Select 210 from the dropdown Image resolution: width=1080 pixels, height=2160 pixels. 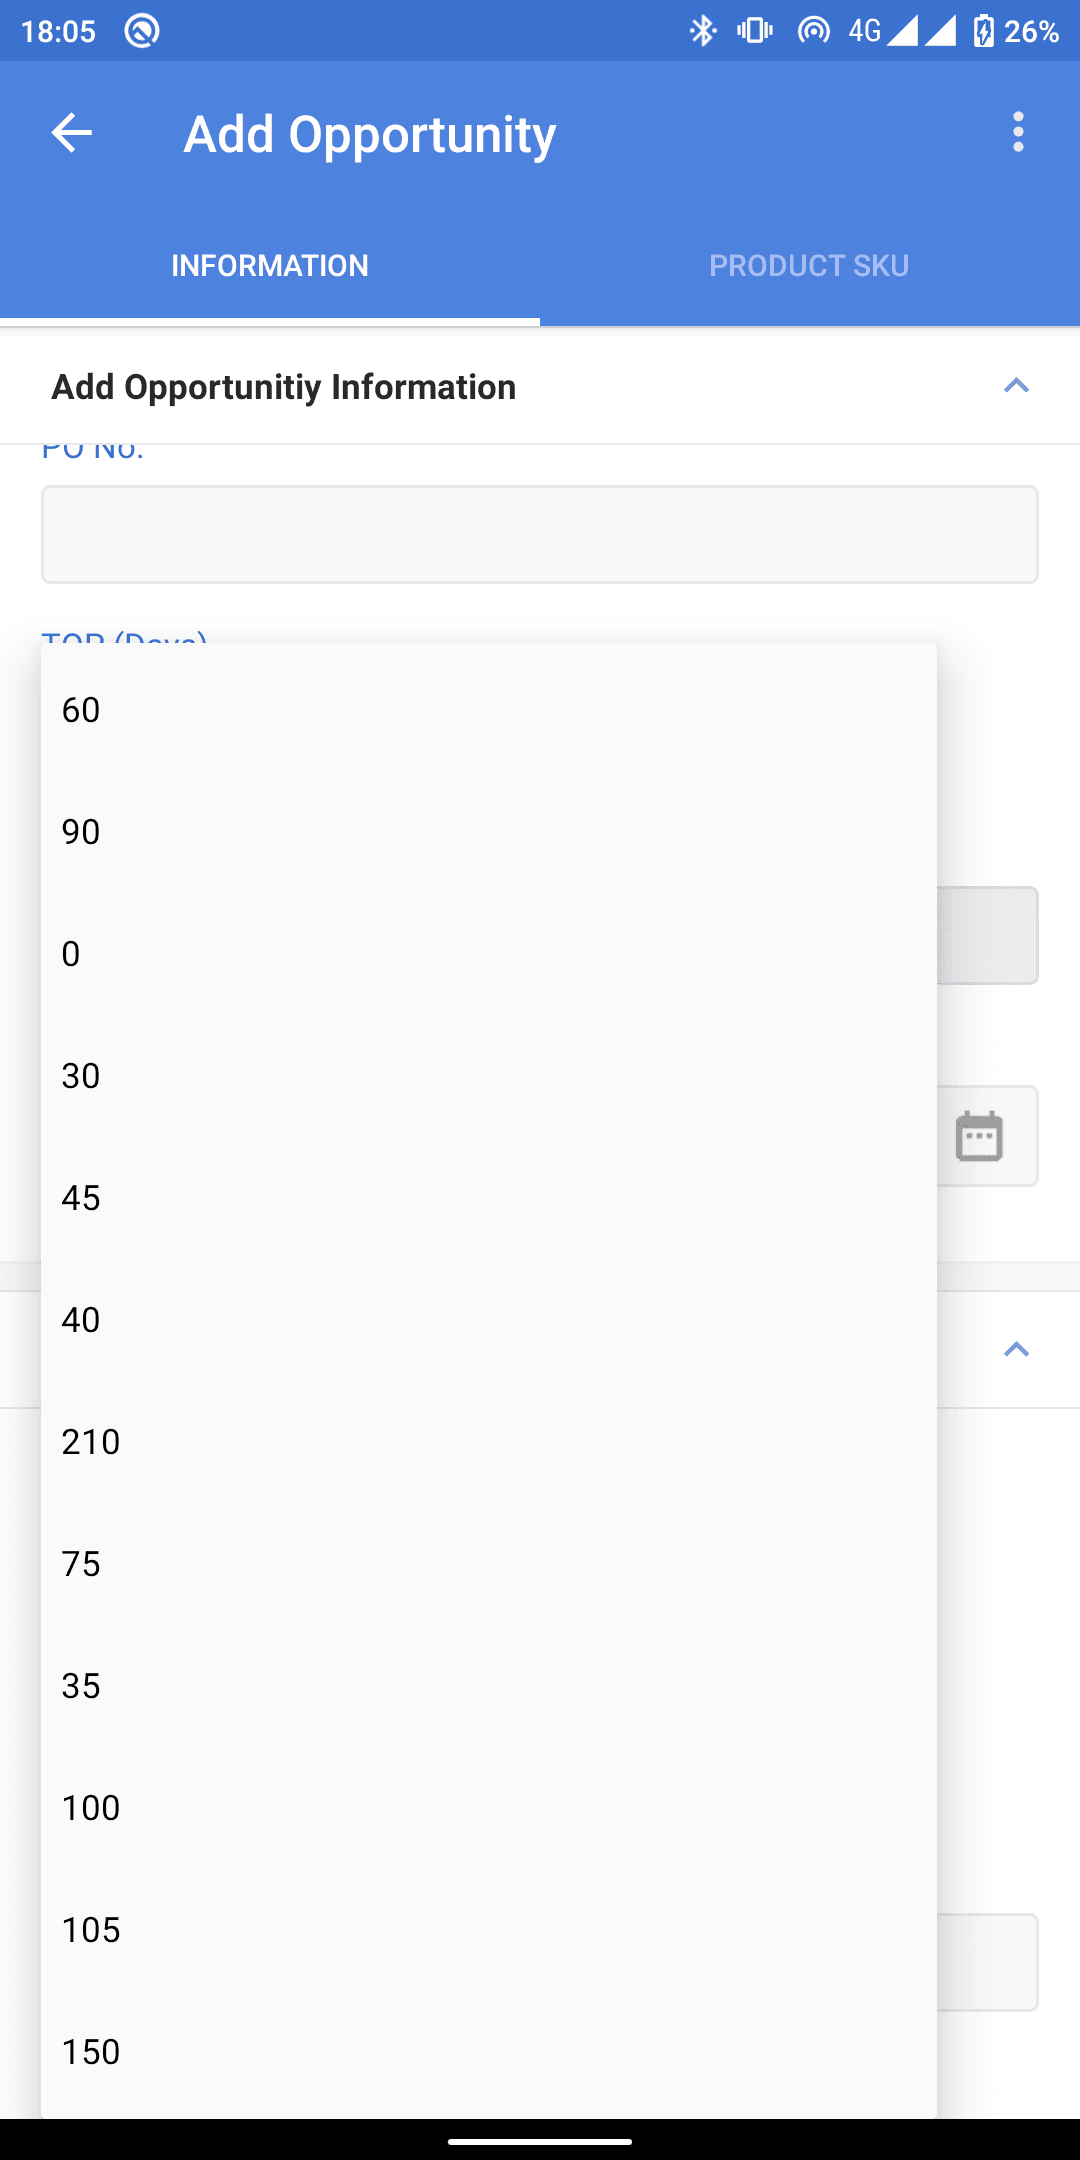click(x=489, y=1442)
